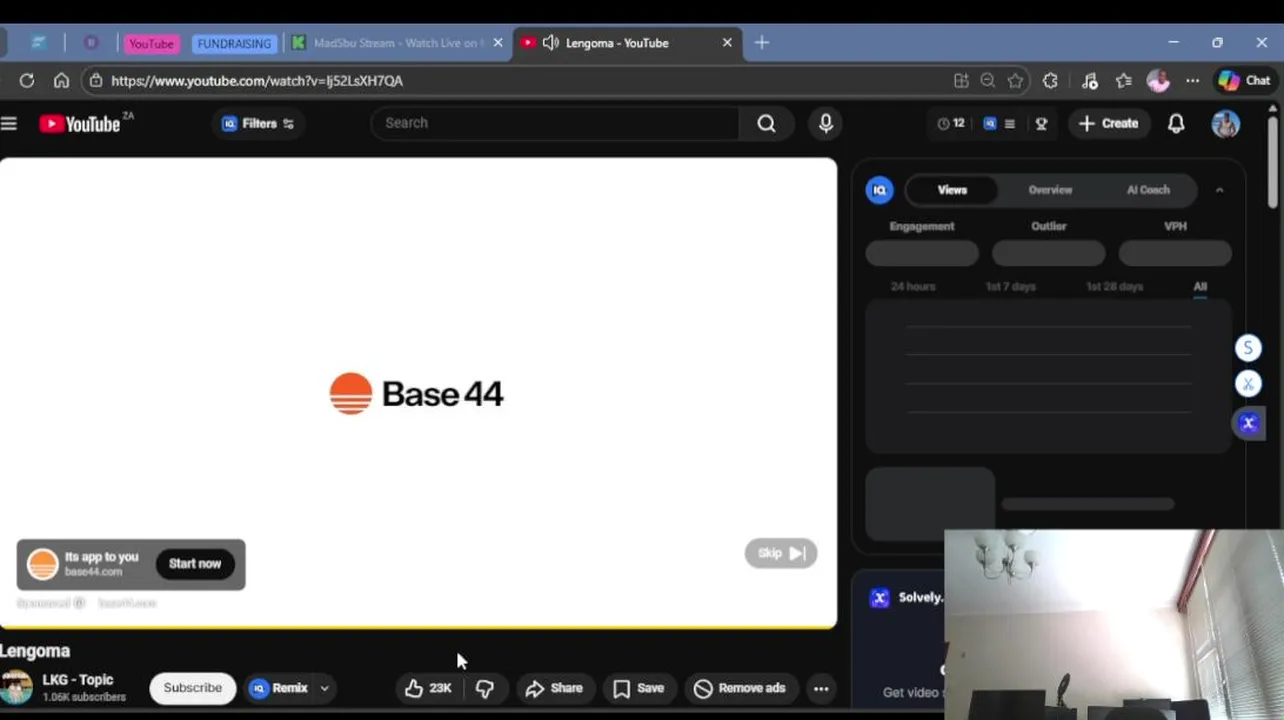Reload the page with the refresh icon
Image resolution: width=1284 pixels, height=720 pixels.
(27, 81)
